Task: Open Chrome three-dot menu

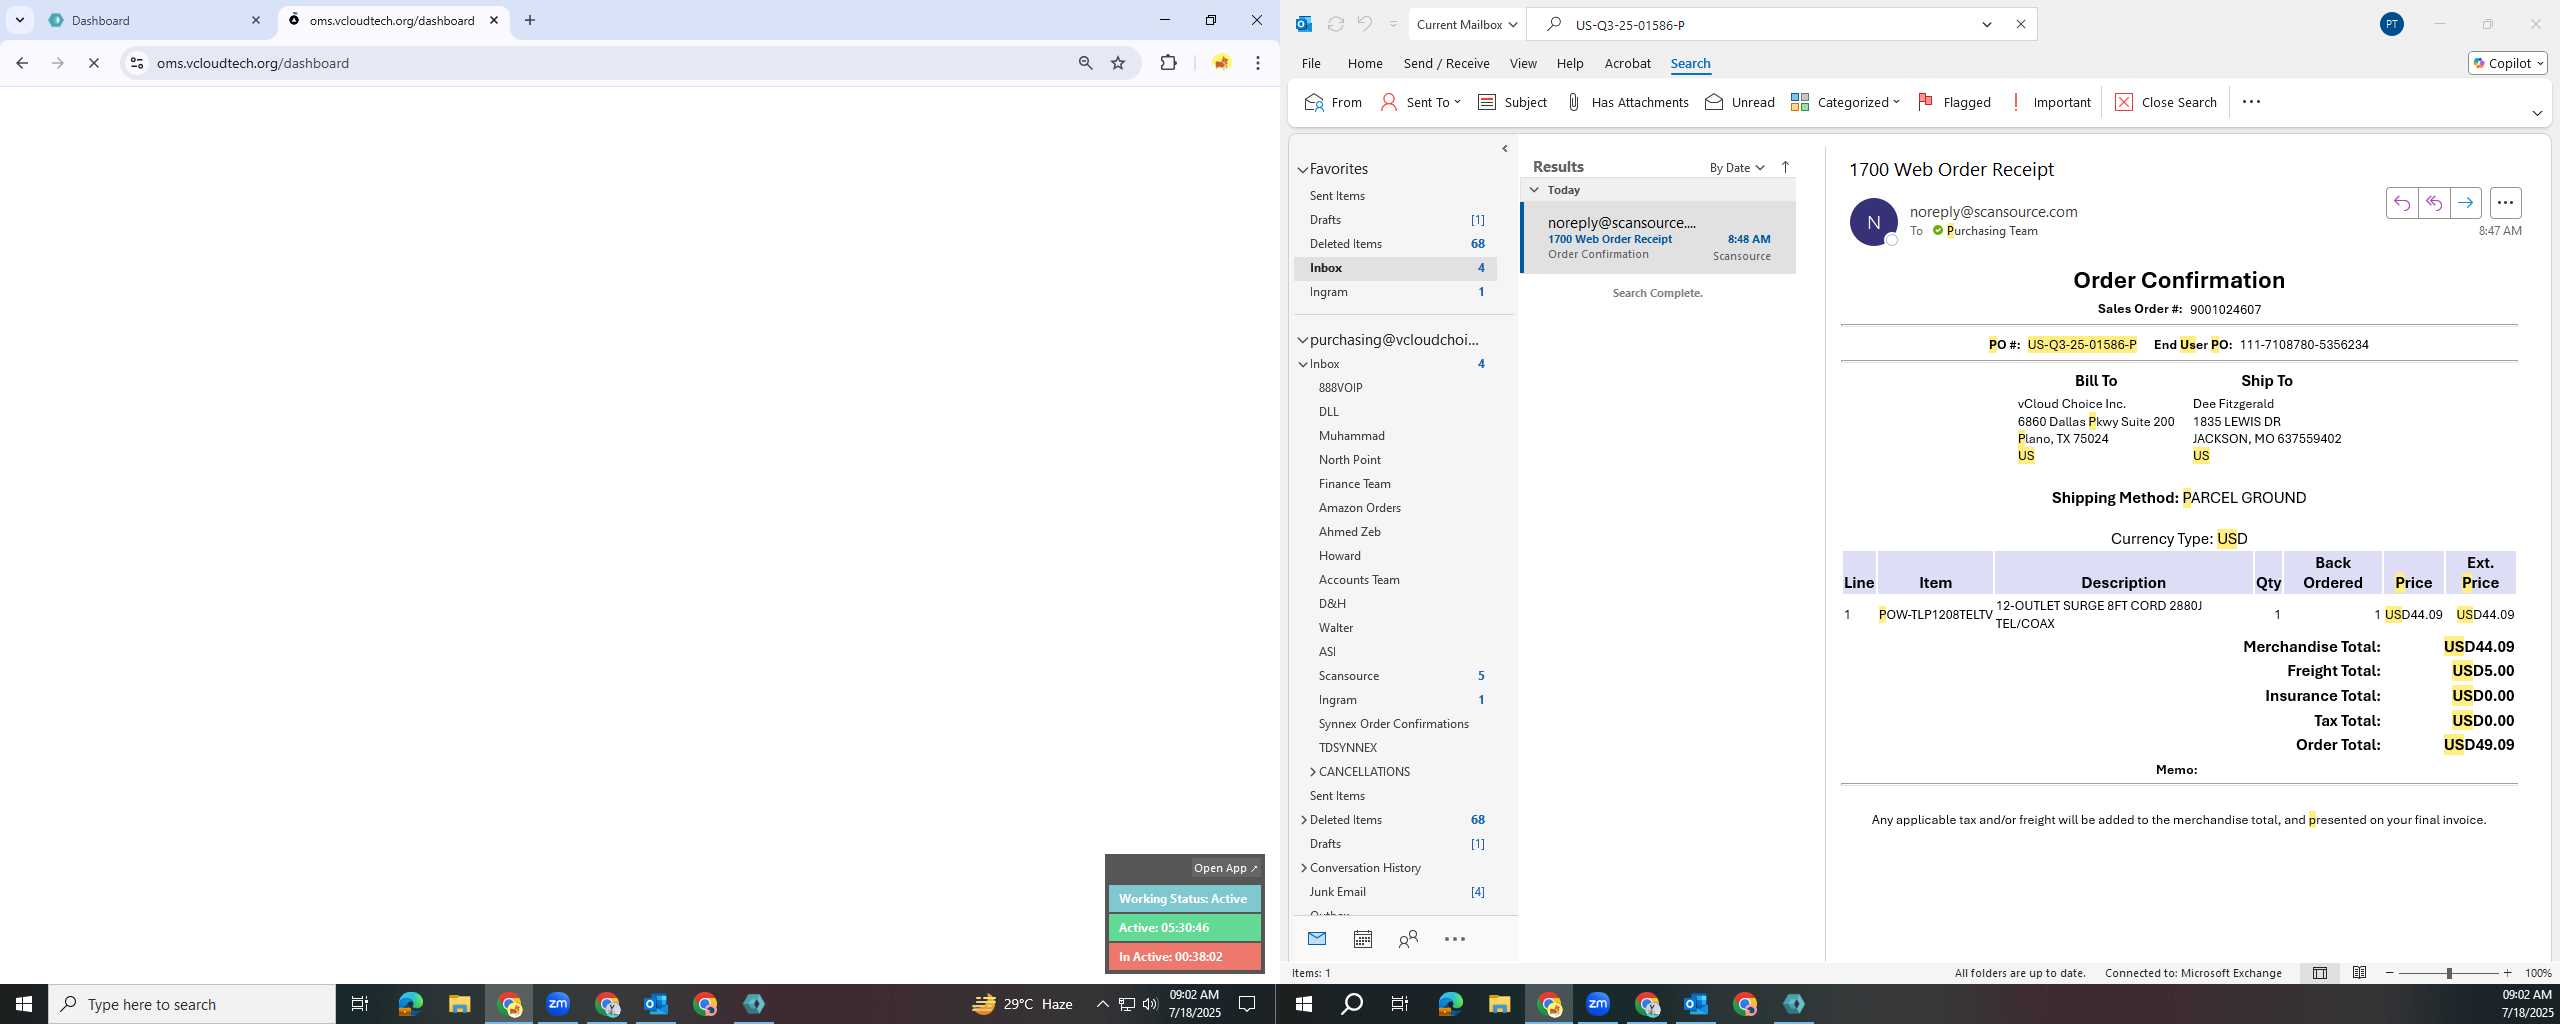Action: [1258, 63]
